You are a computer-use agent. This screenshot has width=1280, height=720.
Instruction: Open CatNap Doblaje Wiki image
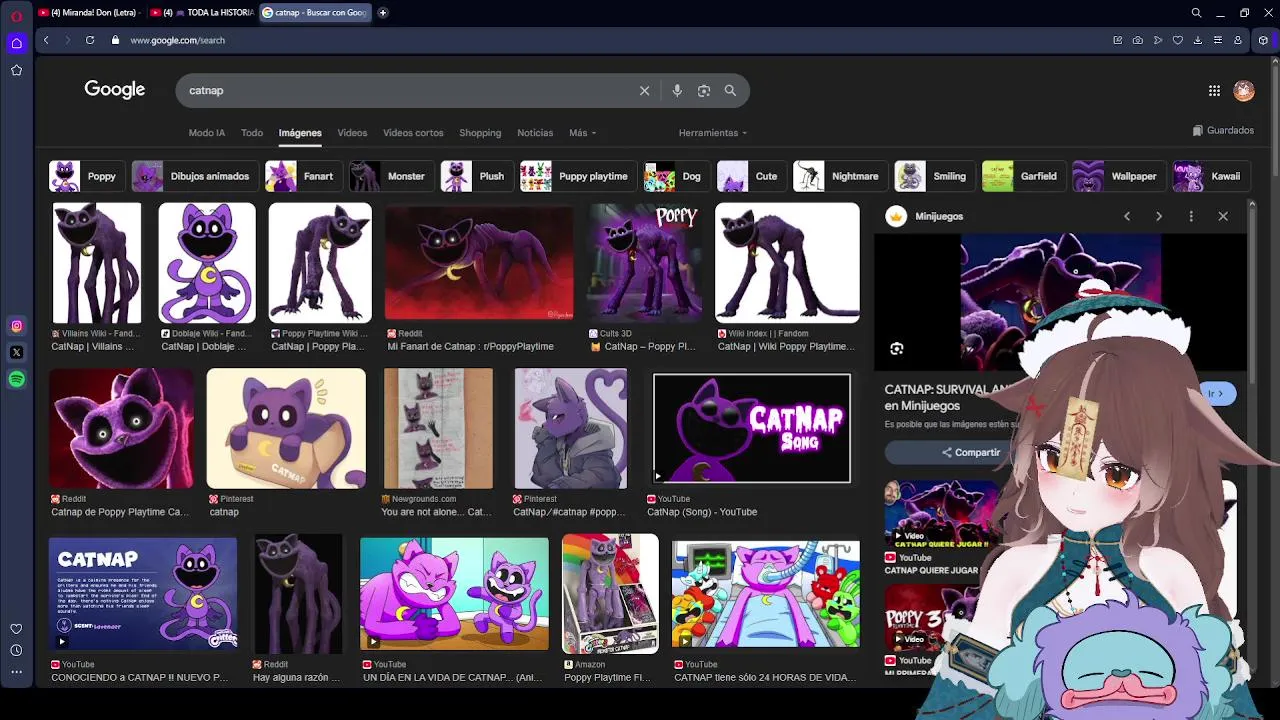coord(207,263)
